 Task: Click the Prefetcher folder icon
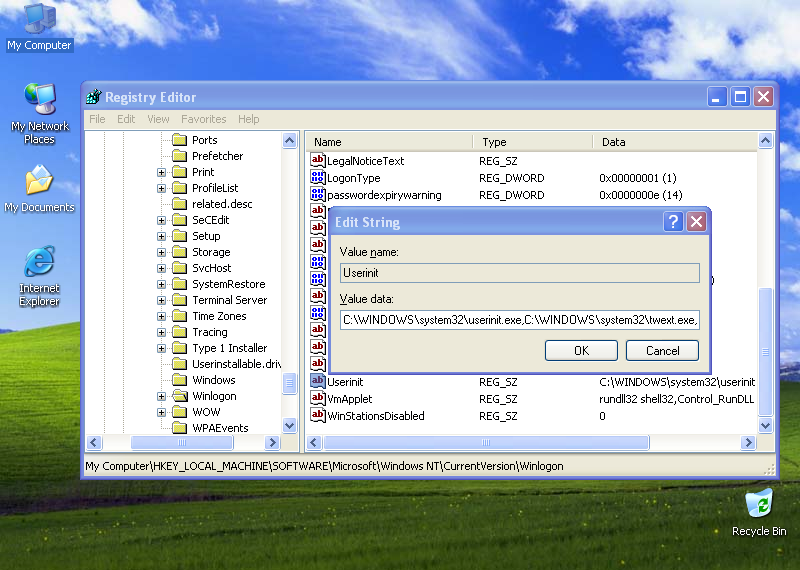[x=180, y=155]
